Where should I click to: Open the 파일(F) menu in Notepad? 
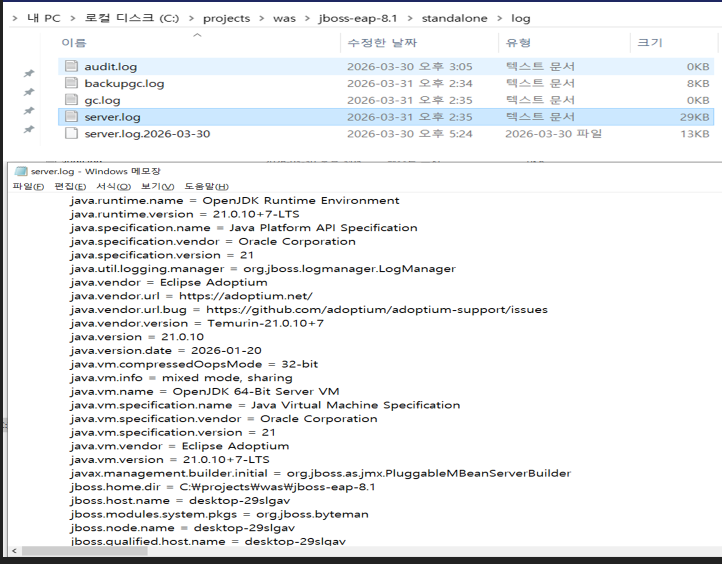click(x=28, y=186)
